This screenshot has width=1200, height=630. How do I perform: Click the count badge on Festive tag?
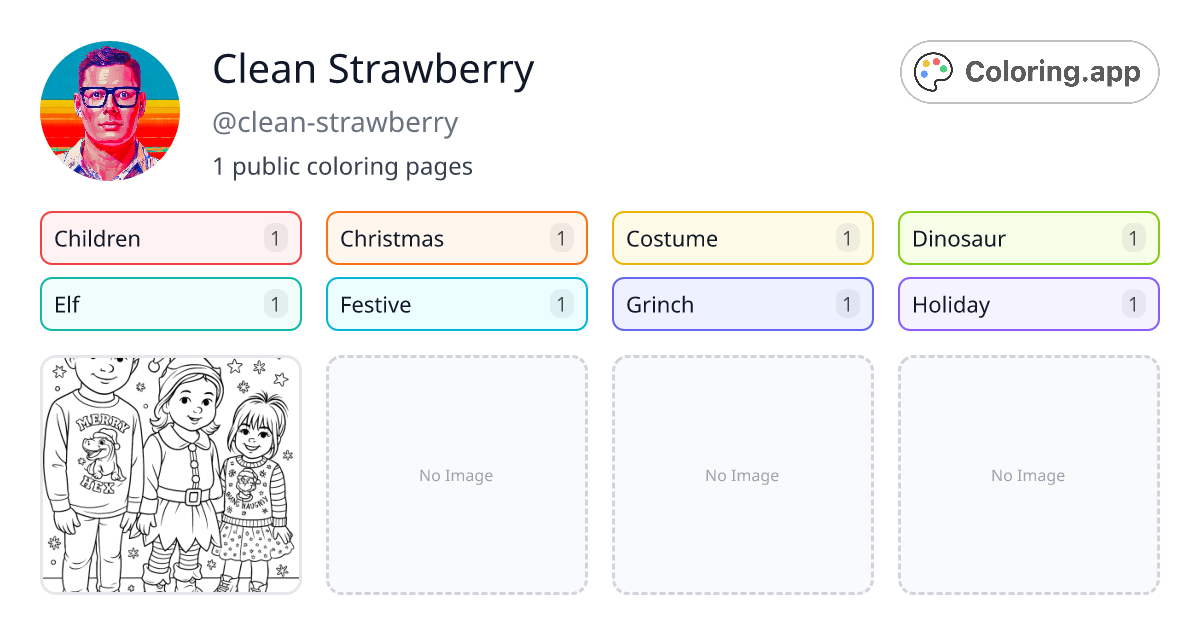tap(561, 304)
